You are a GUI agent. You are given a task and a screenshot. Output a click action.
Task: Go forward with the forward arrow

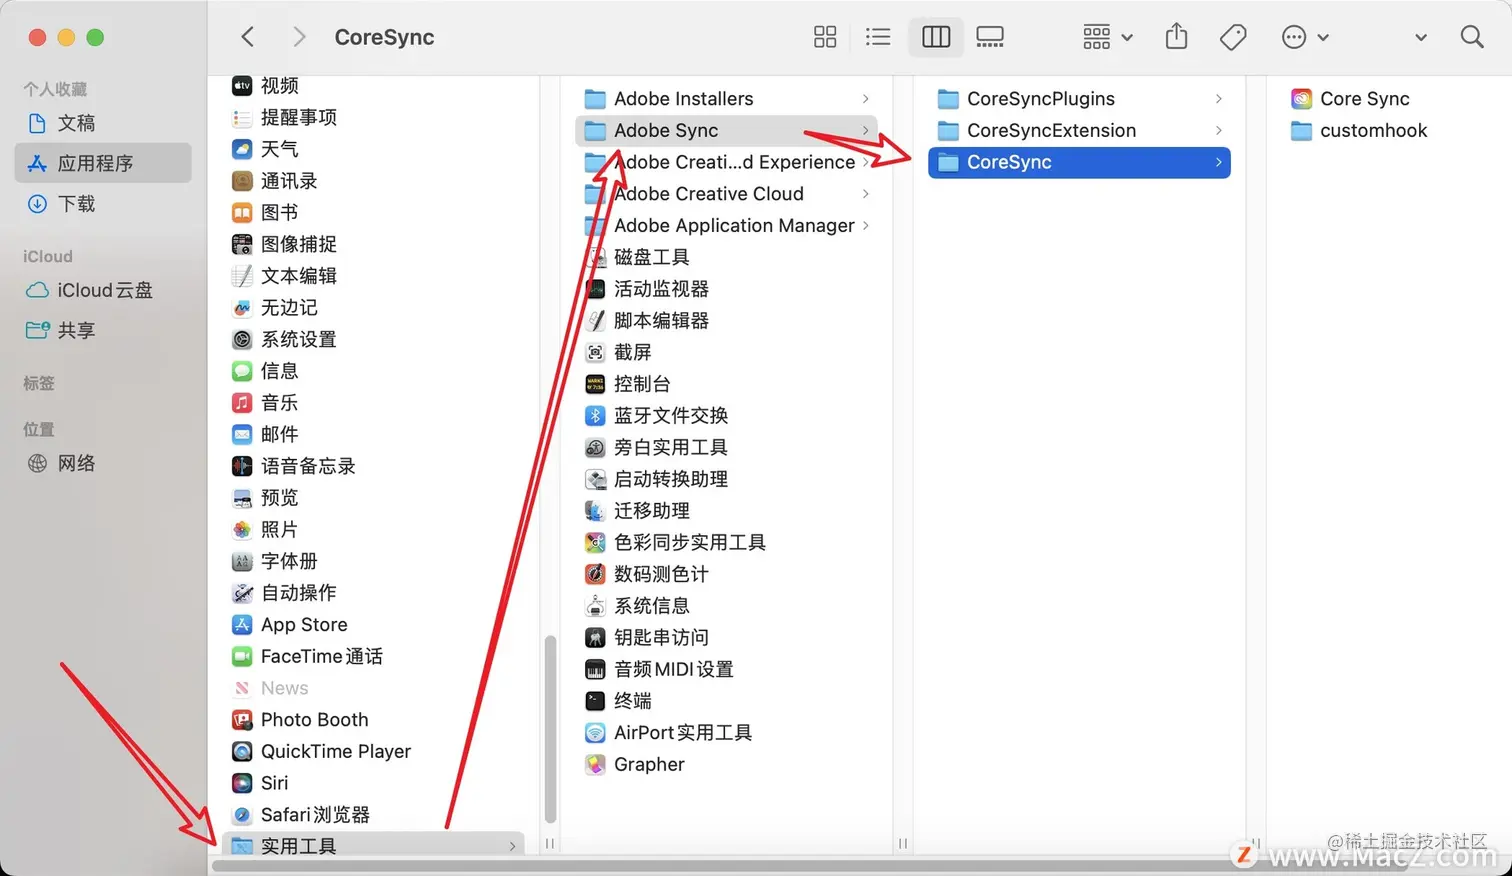coord(298,37)
